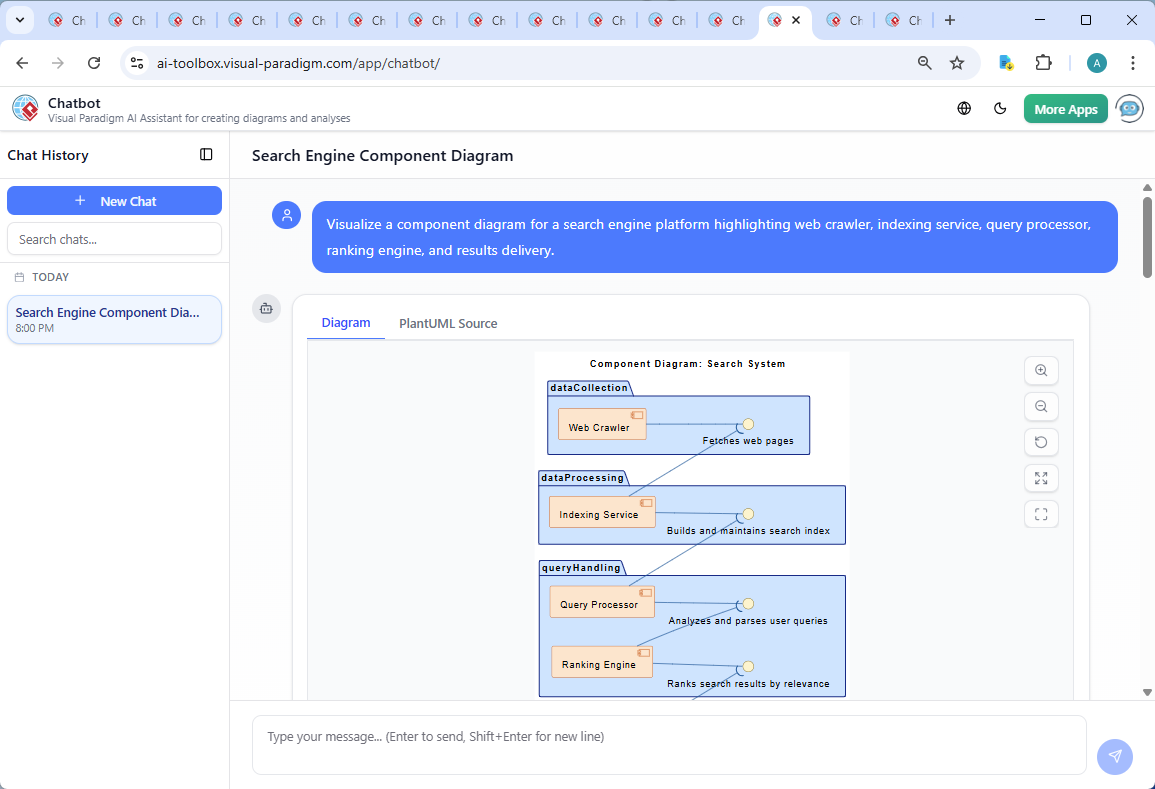Click the chatbot mascot icon in the header

(x=1129, y=108)
